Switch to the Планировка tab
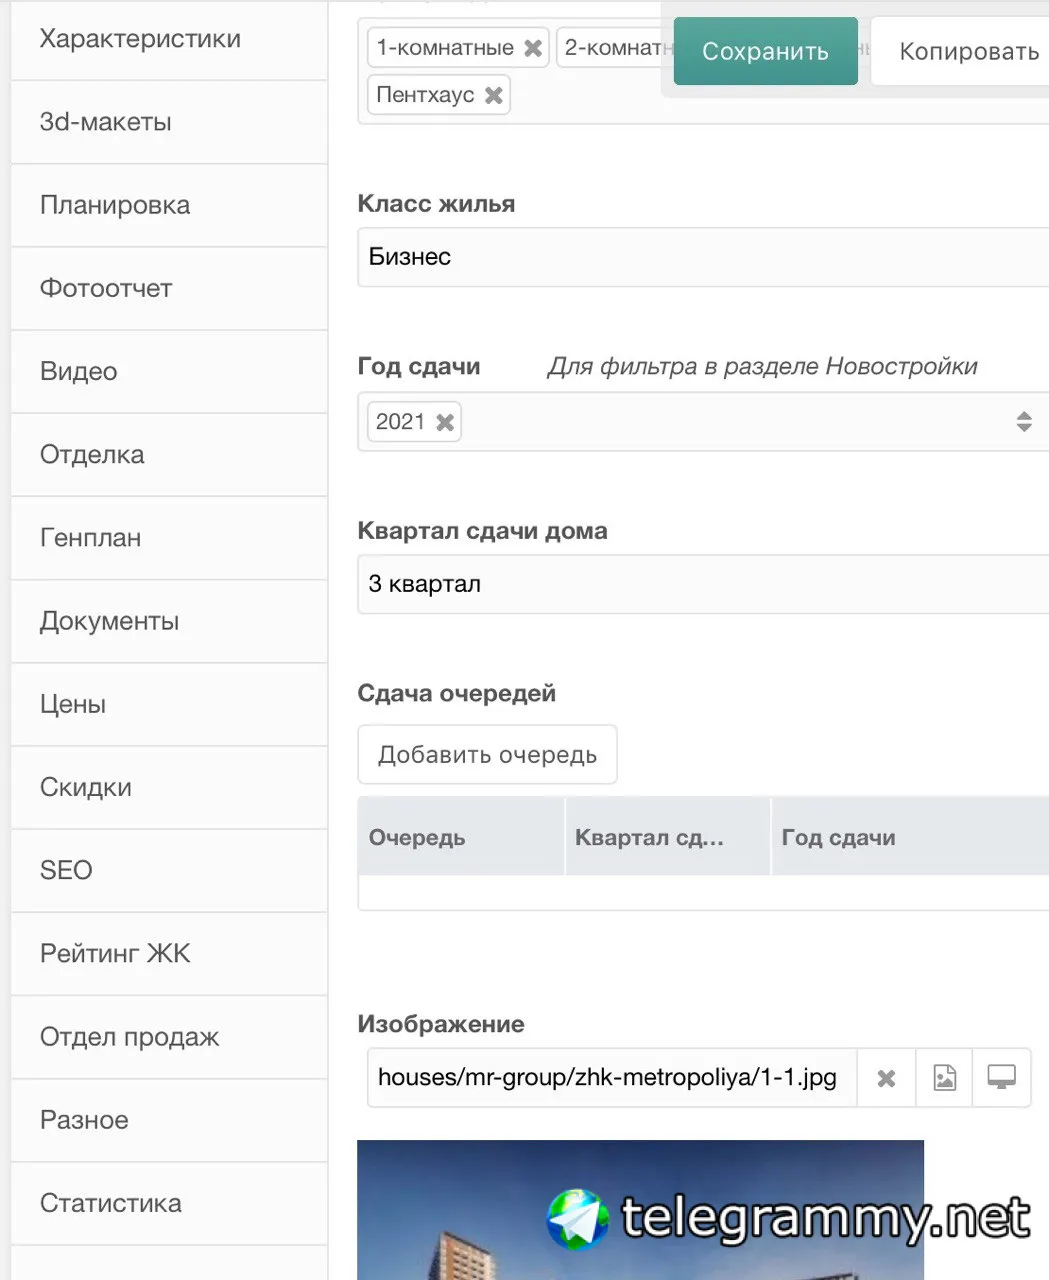Viewport: 1049px width, 1280px height. point(115,205)
